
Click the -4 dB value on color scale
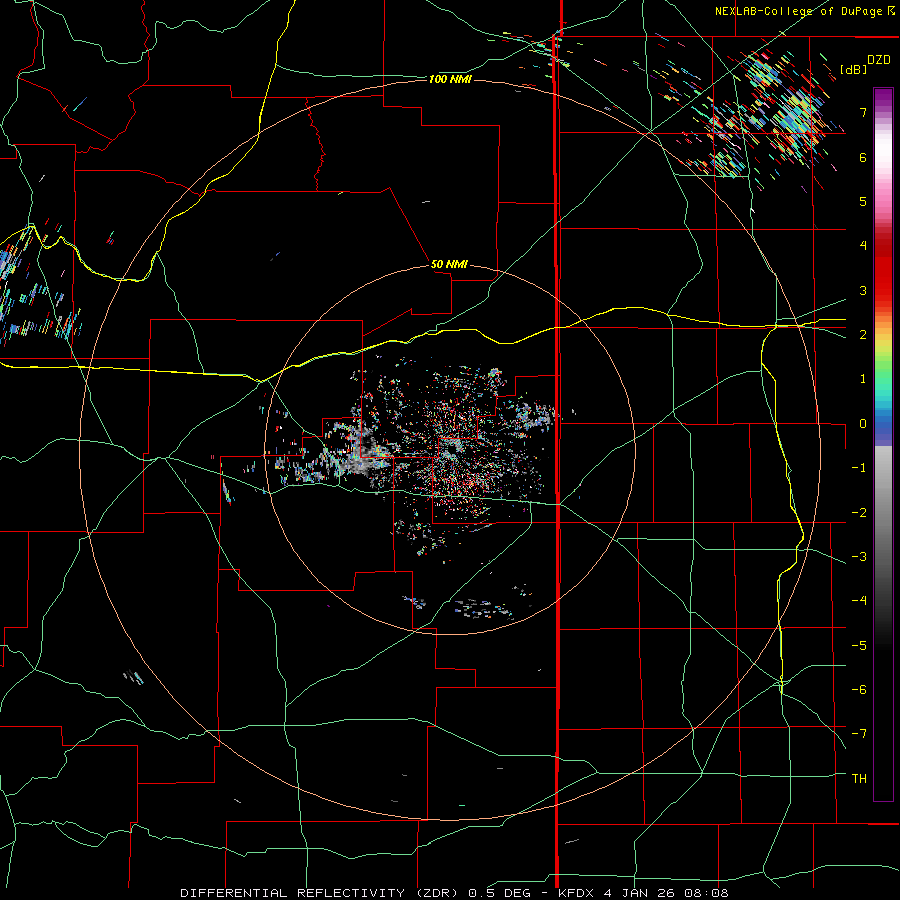(x=859, y=601)
